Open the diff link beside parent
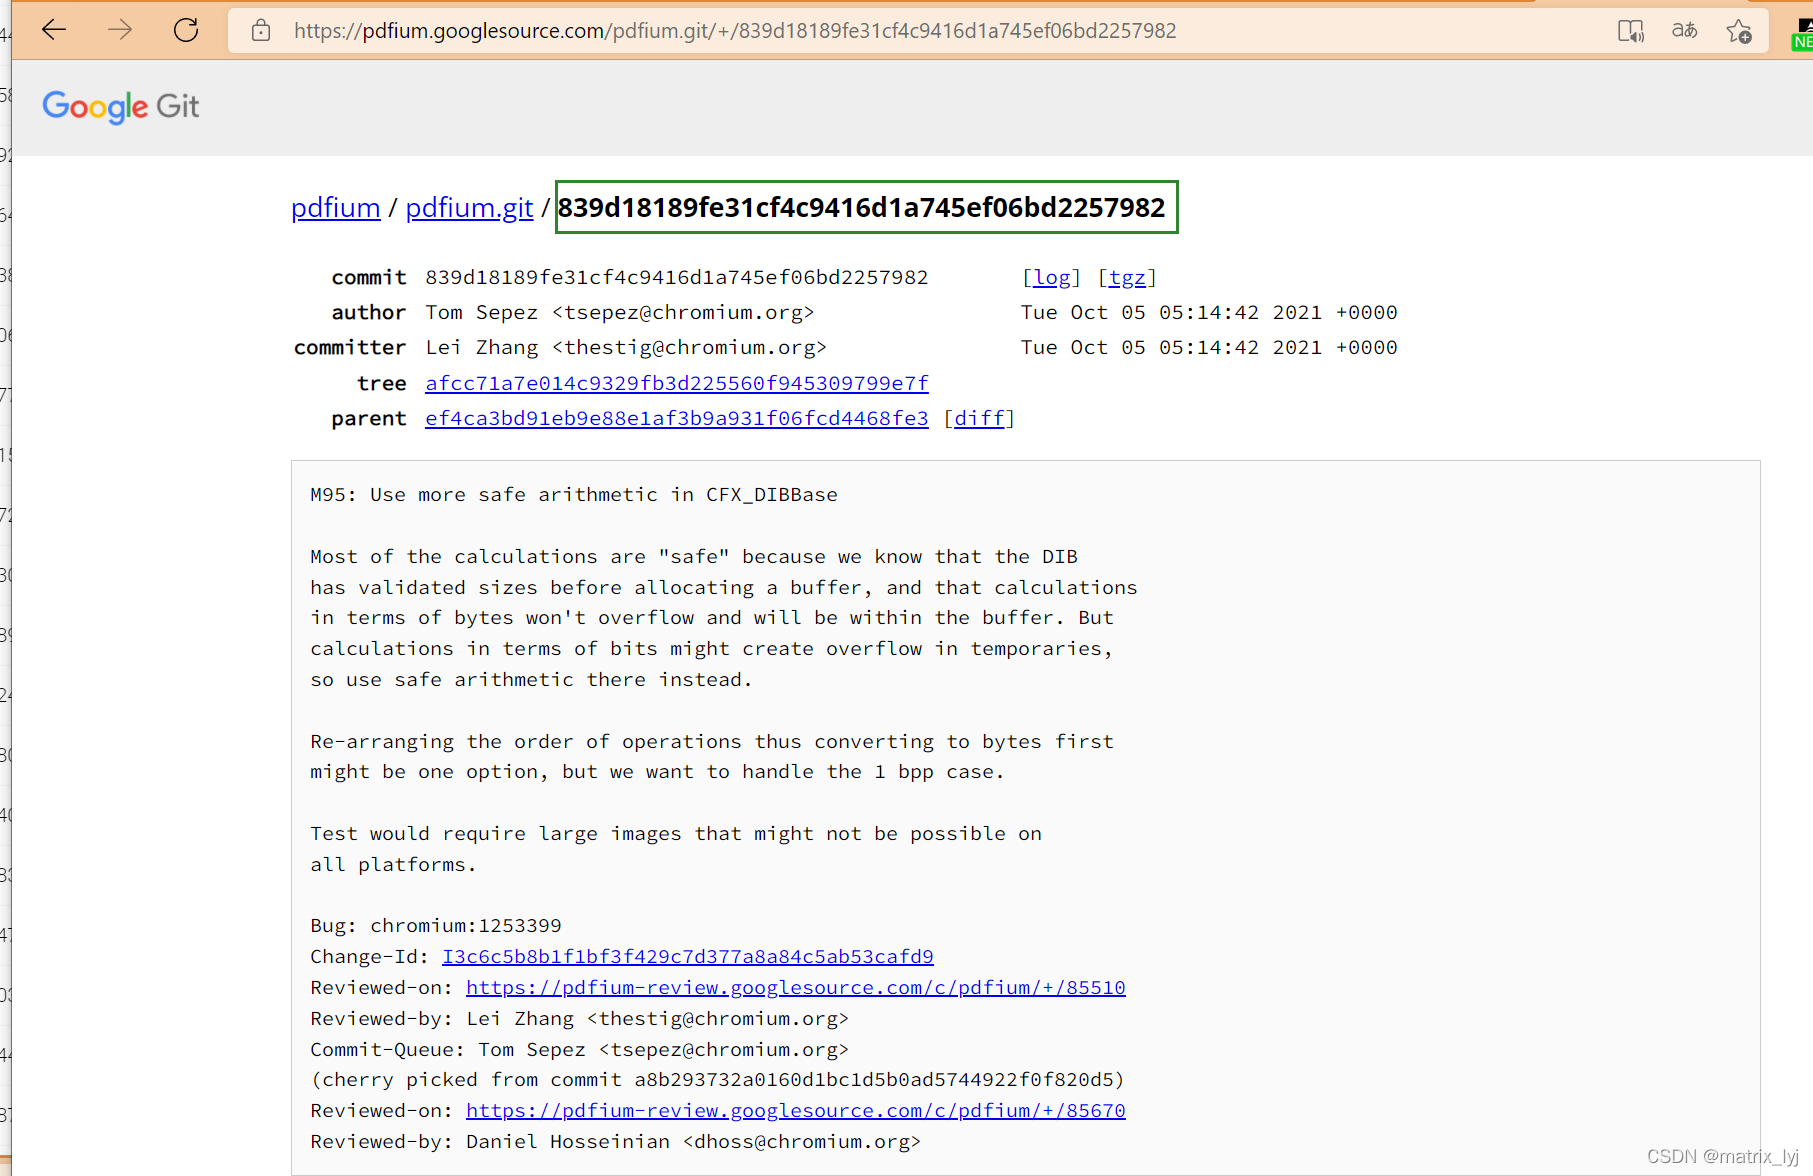 click(x=979, y=418)
